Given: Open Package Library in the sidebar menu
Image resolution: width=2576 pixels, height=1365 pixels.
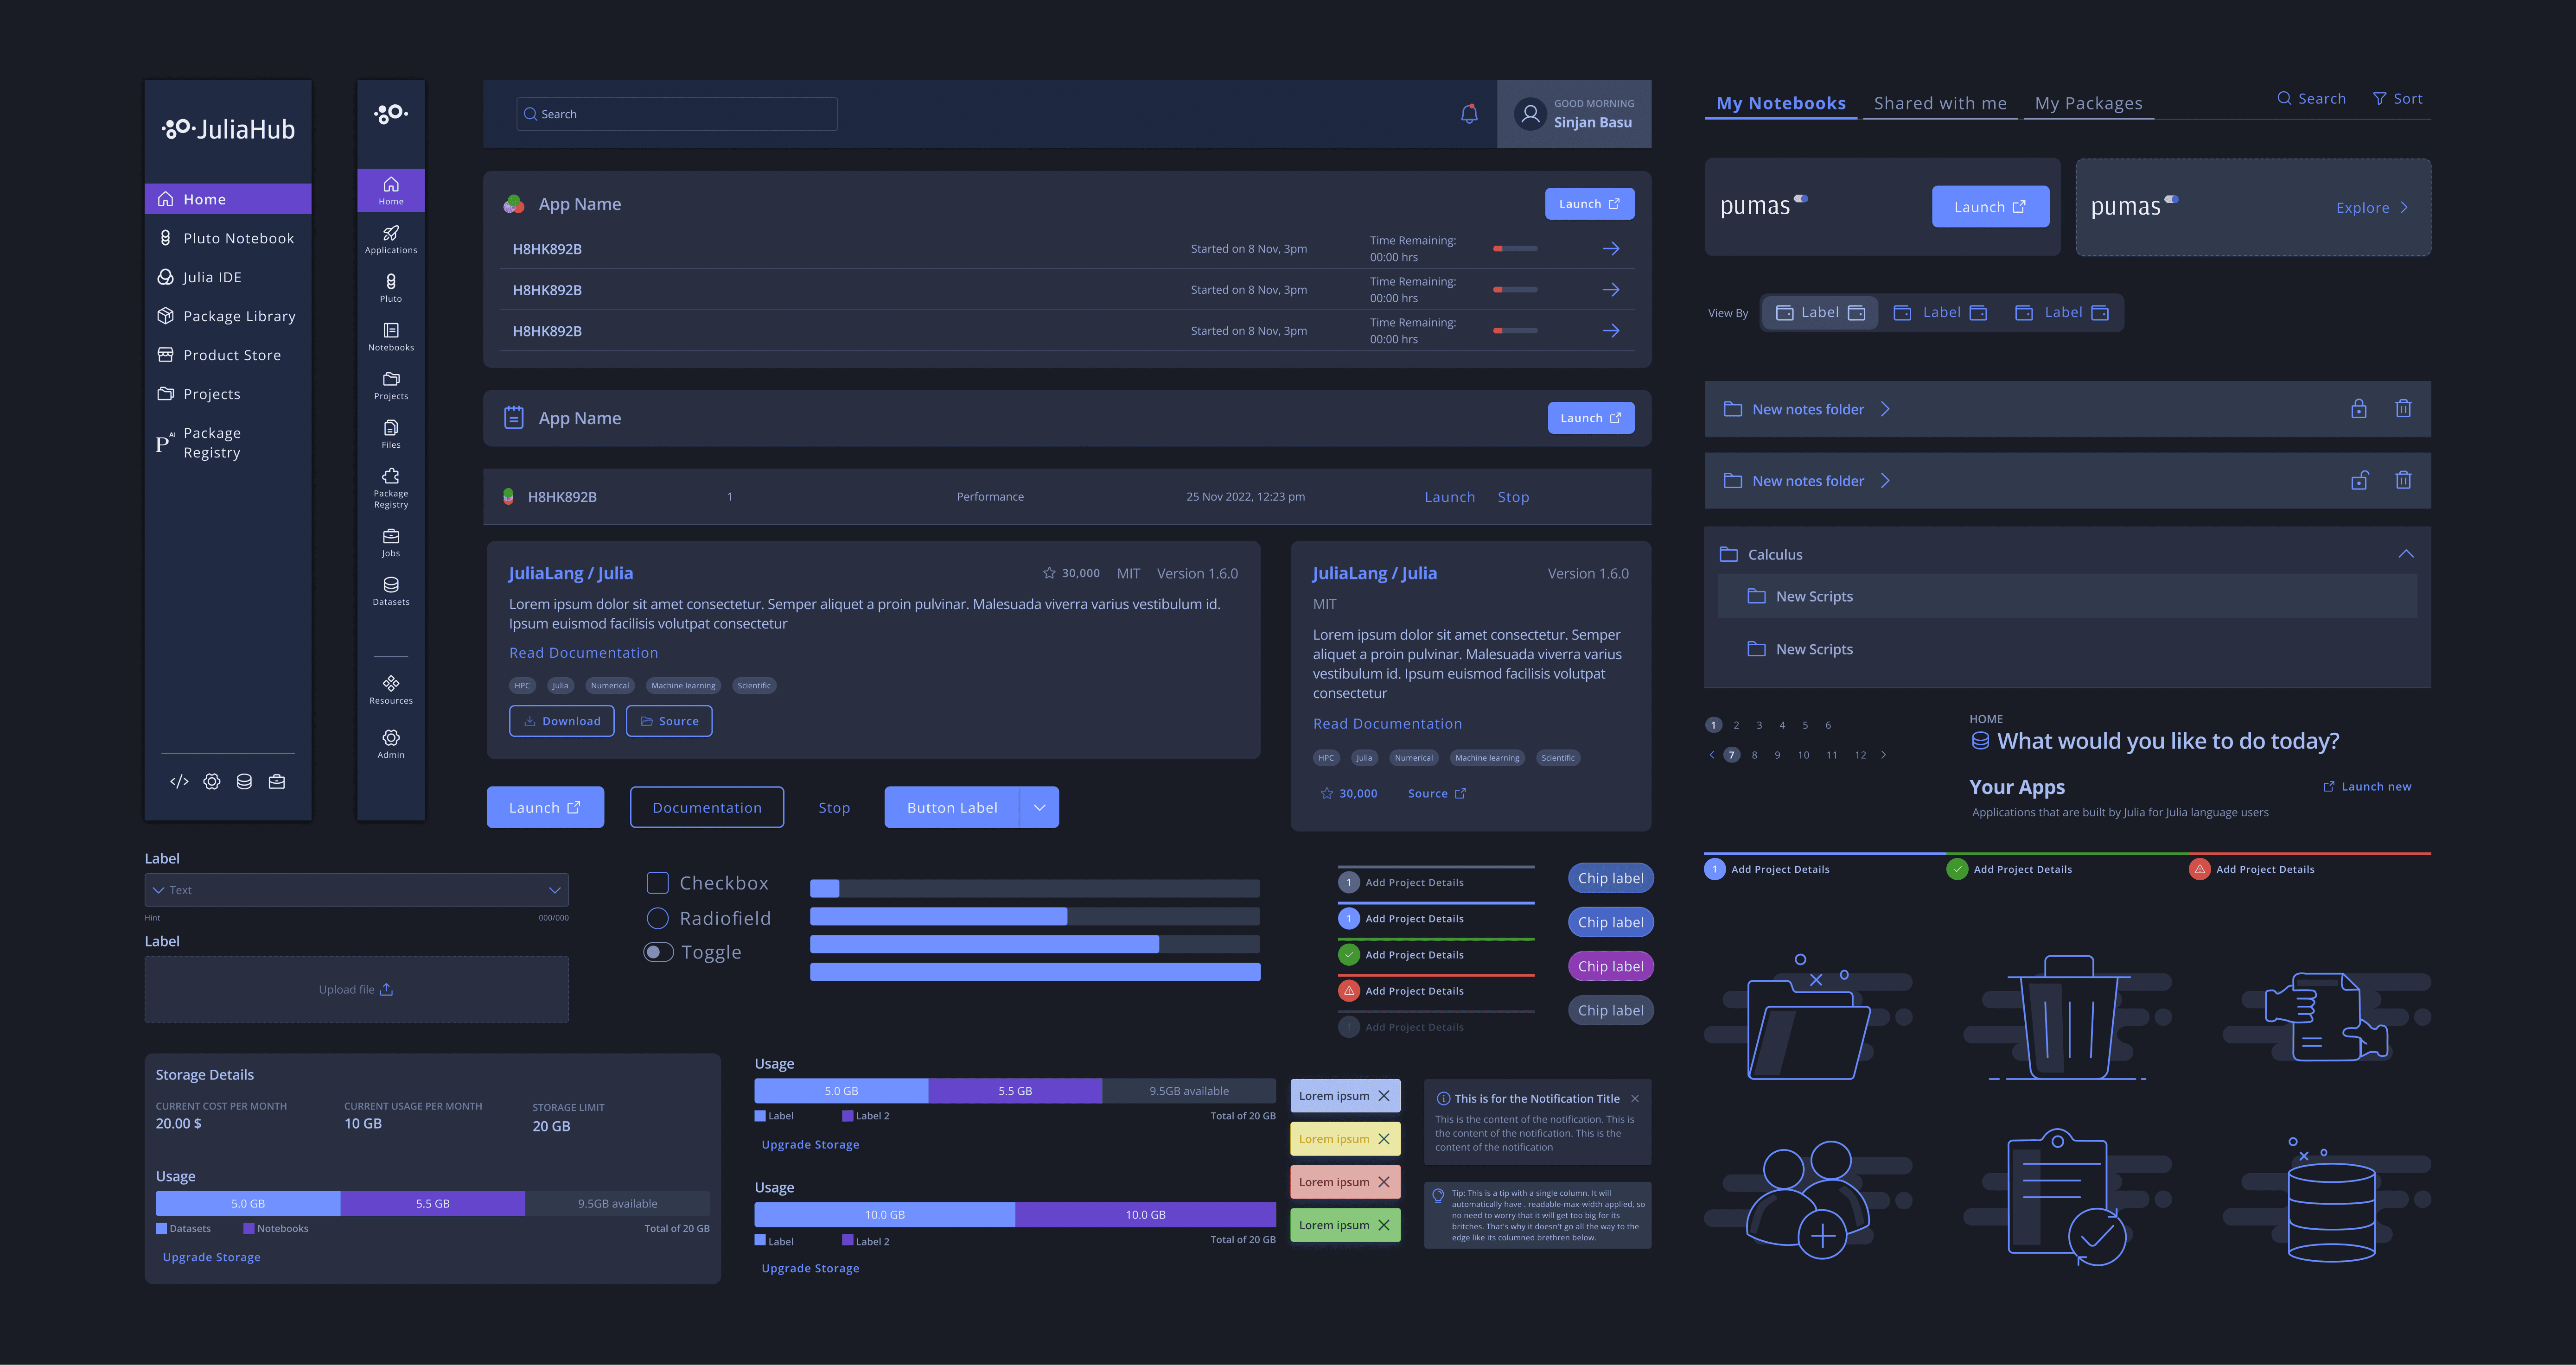Looking at the screenshot, I should point(239,316).
